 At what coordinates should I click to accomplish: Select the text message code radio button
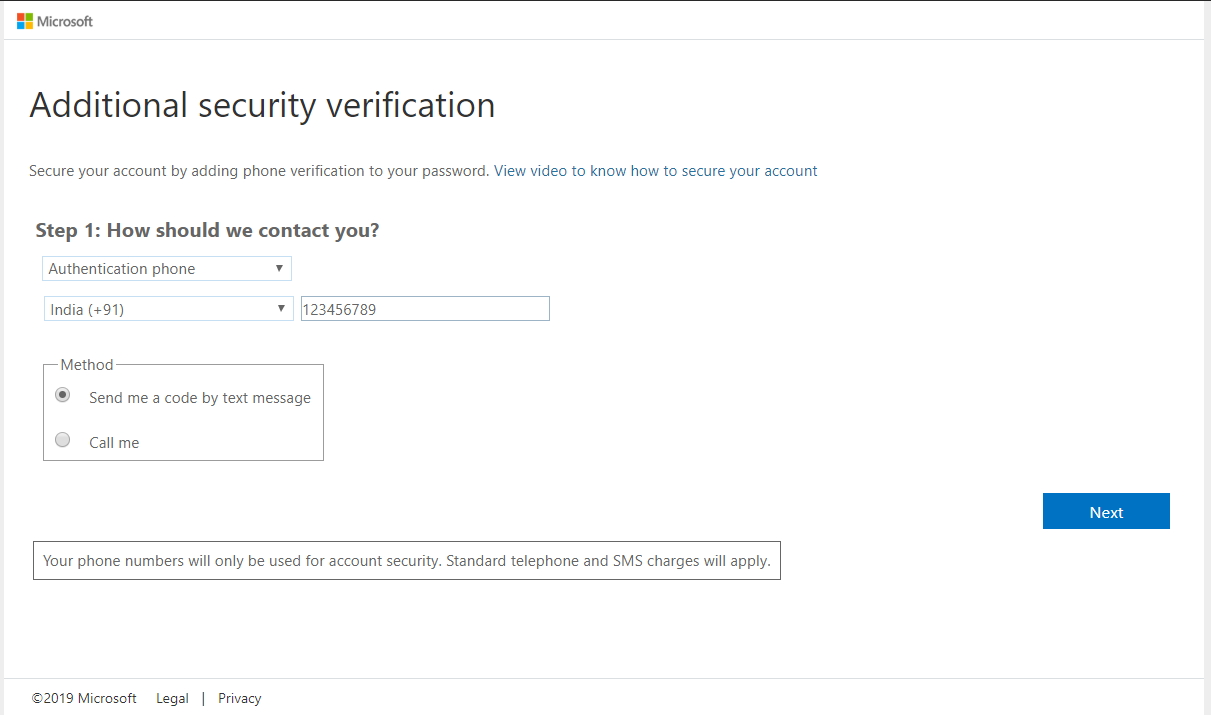point(63,396)
